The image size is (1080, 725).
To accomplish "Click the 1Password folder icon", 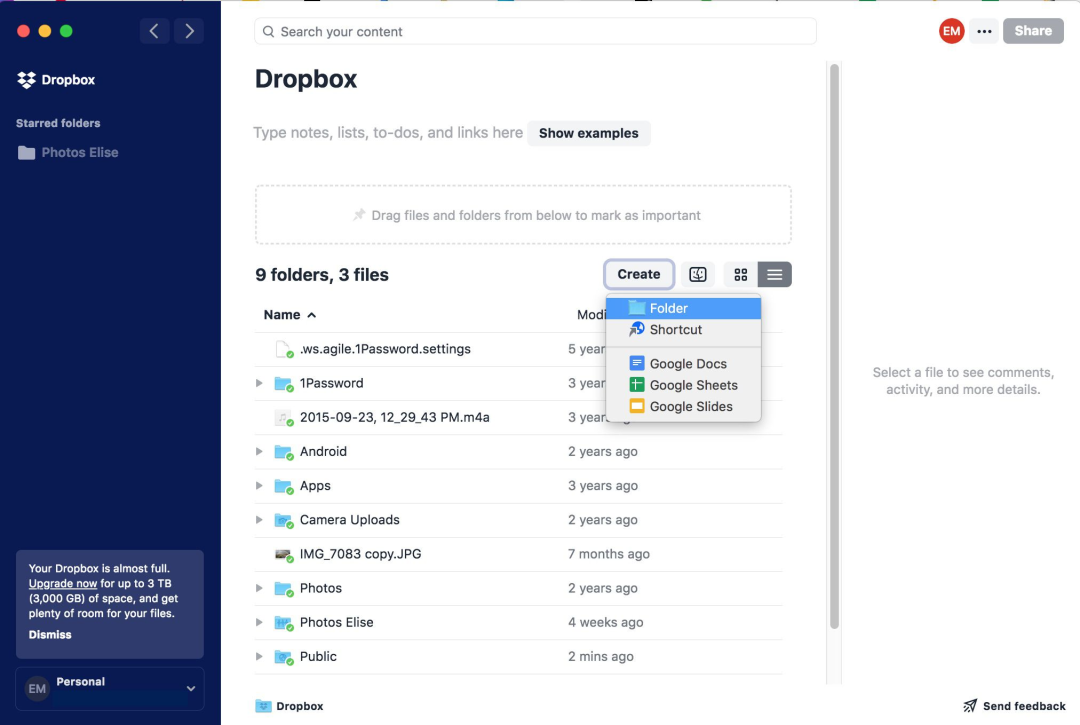I will [283, 383].
